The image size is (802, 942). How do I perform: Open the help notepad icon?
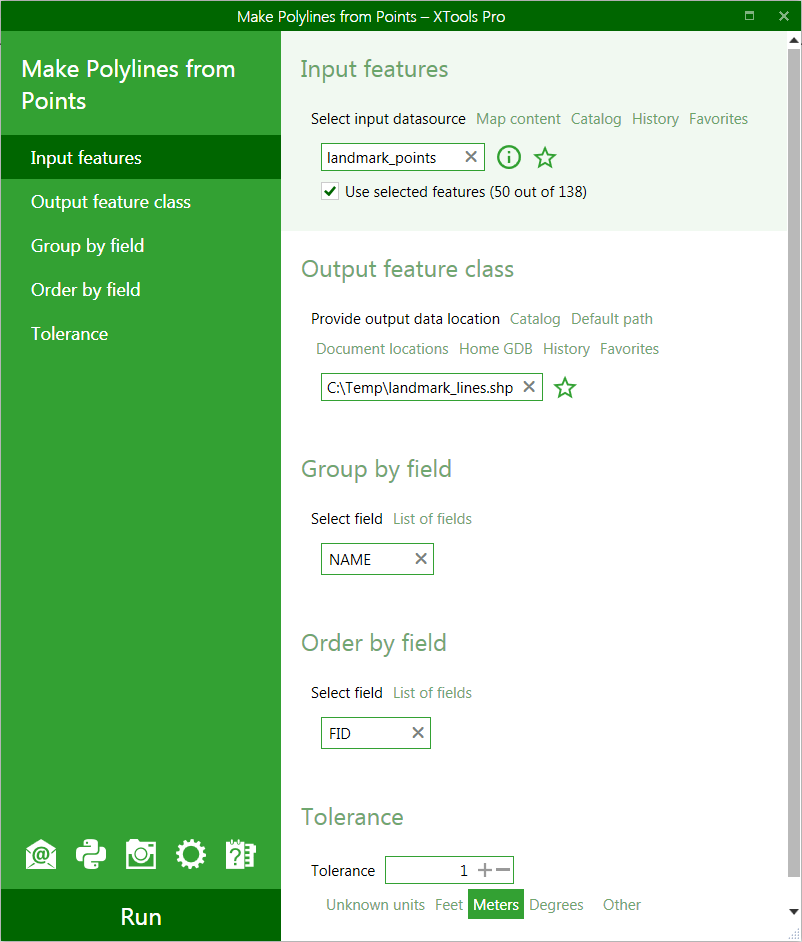pos(240,854)
